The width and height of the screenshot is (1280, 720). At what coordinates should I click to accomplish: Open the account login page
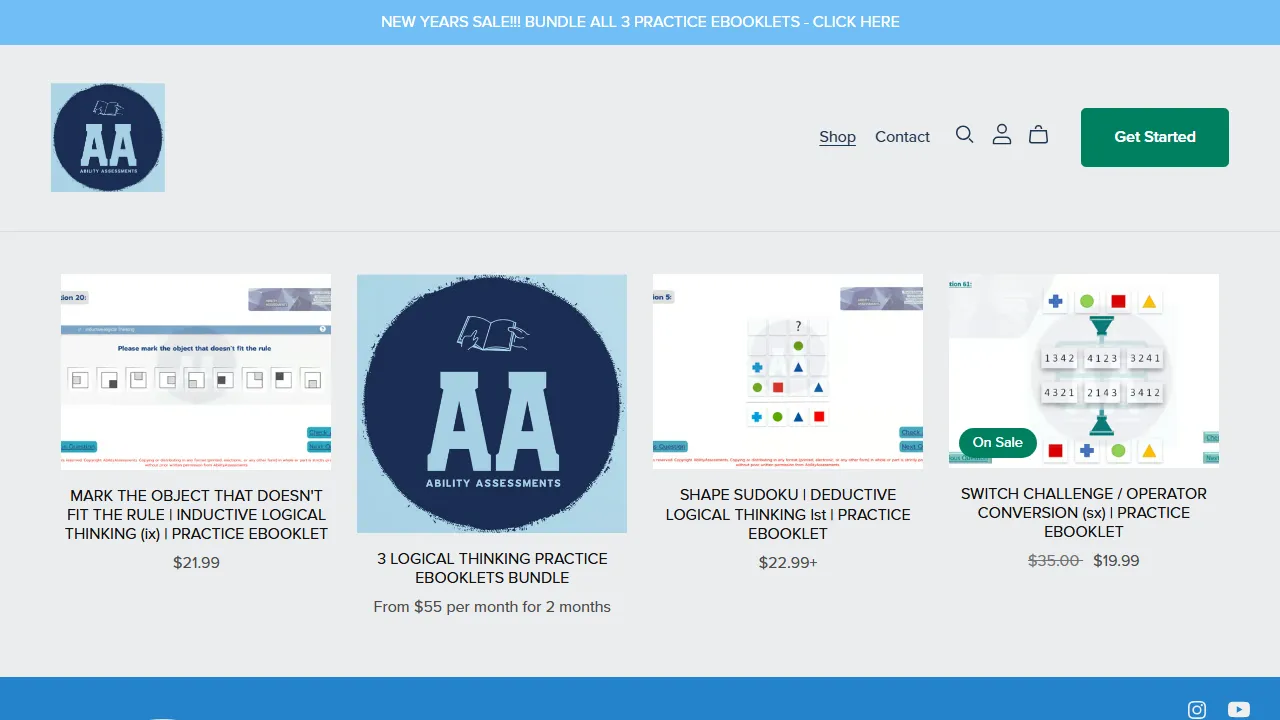pos(1002,134)
